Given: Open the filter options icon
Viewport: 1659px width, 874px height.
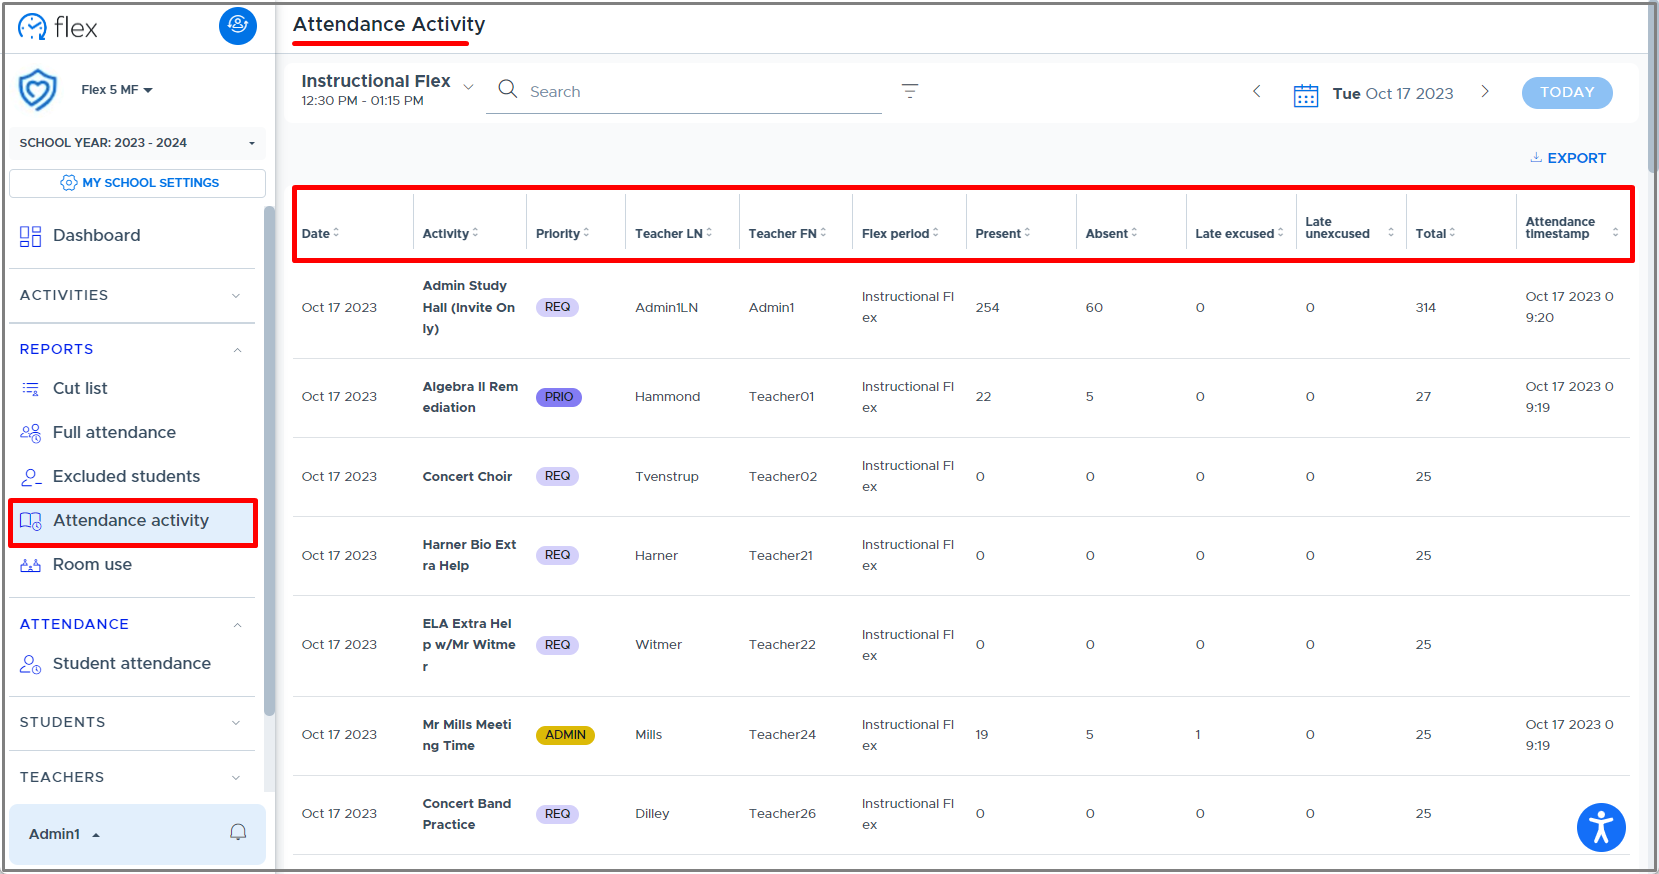Looking at the screenshot, I should click(x=910, y=91).
